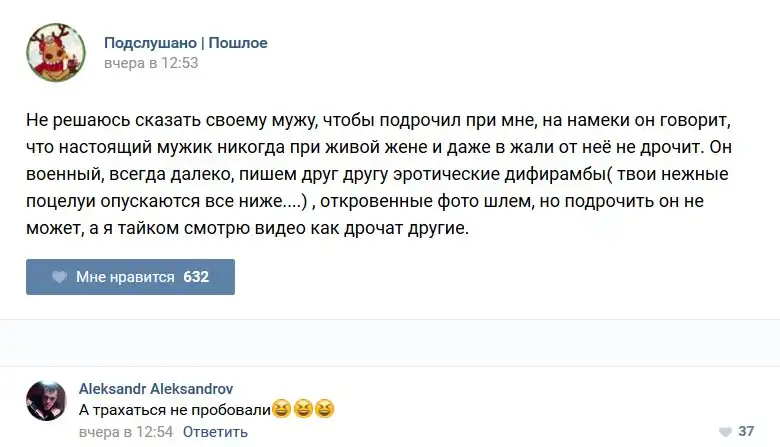Image resolution: width=780 pixels, height=447 pixels.
Task: Click the comment timestamp вчера в 12:54
Action: [x=126, y=432]
